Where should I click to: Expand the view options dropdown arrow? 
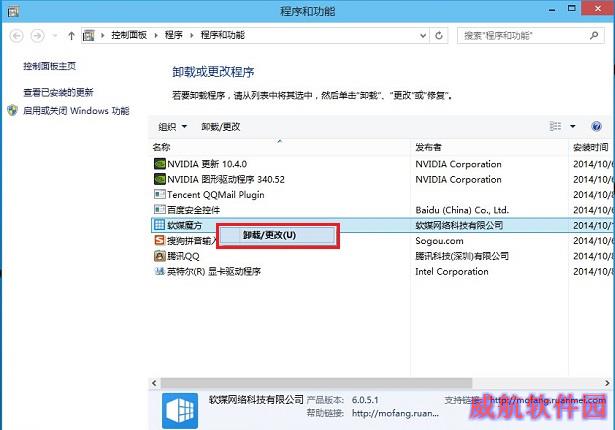(x=573, y=126)
